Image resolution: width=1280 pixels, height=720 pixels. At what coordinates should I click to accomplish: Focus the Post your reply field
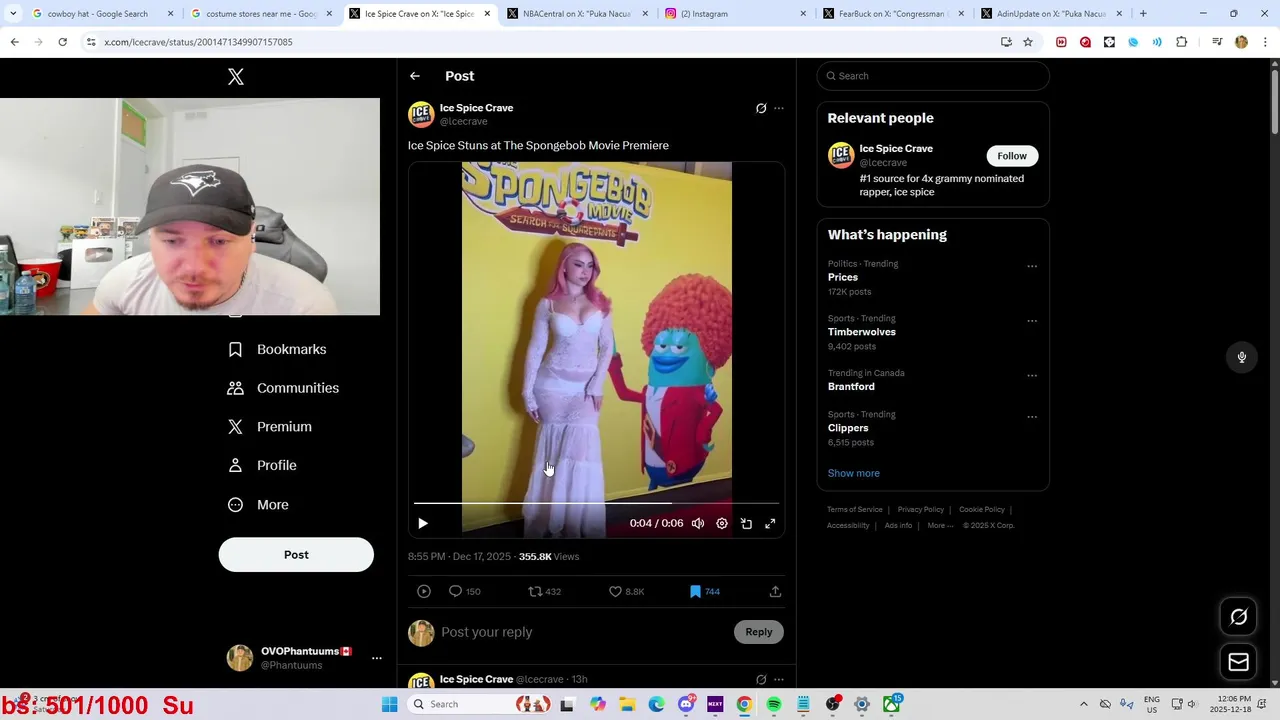tap(583, 632)
